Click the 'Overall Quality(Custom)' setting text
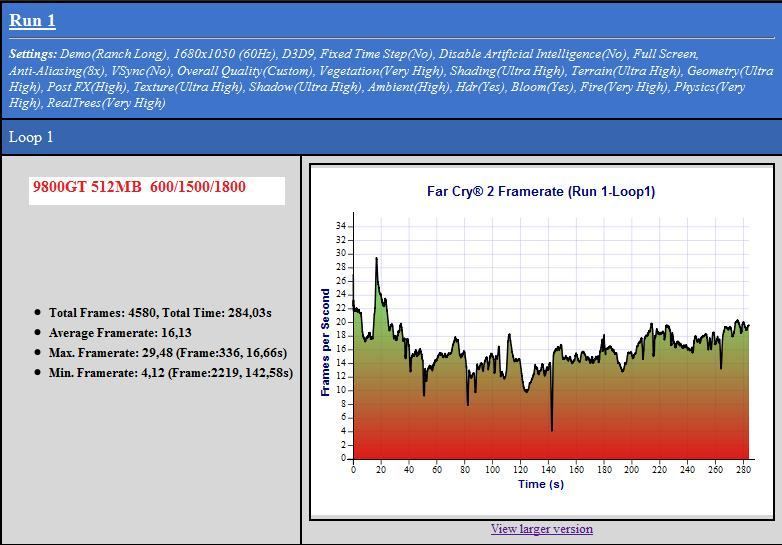Screen dimensions: 782x545 tap(245, 70)
